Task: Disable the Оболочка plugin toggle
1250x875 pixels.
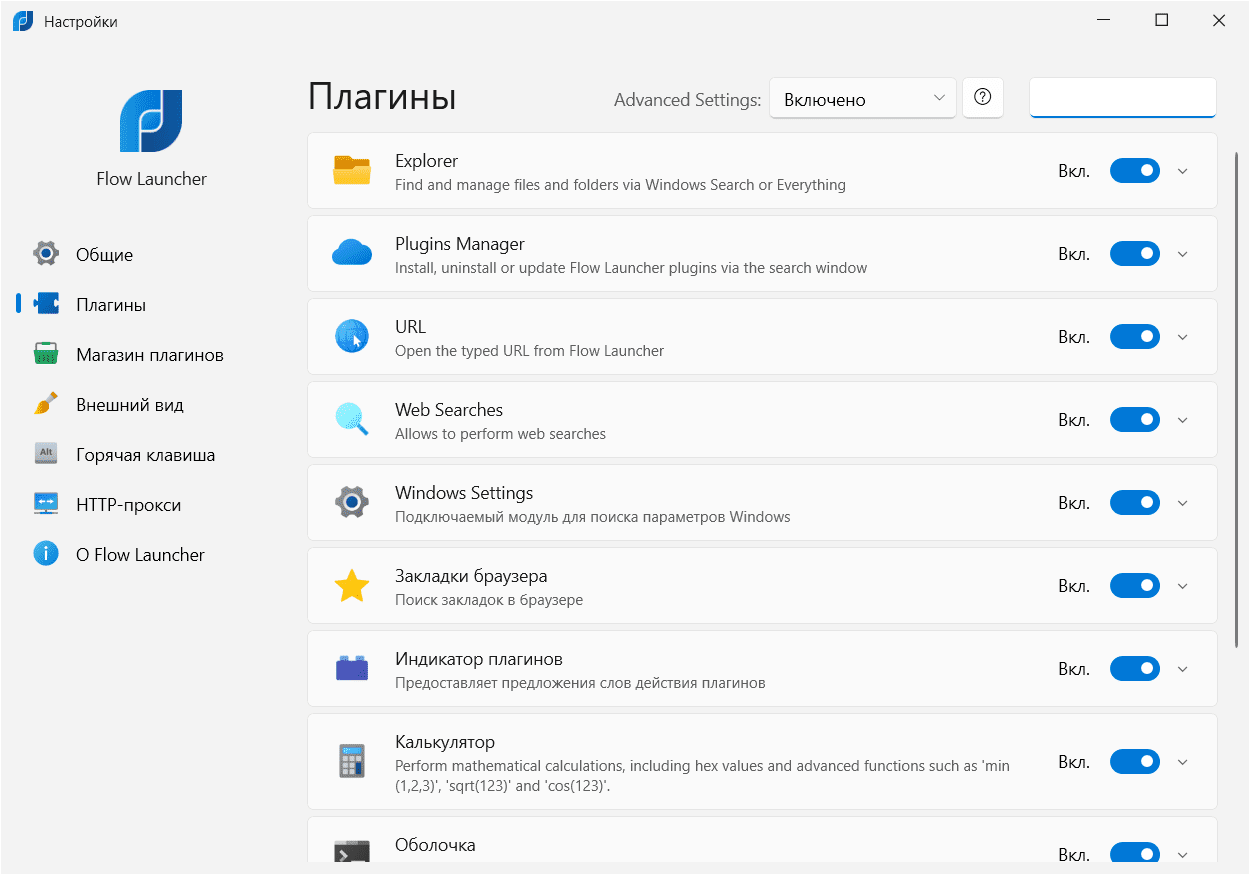Action: [1135, 853]
